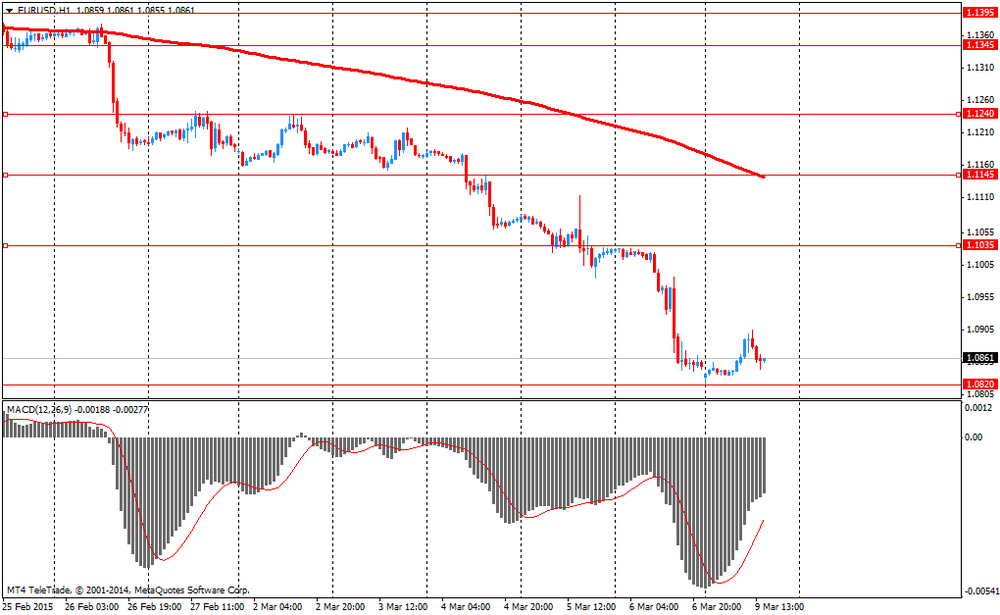This screenshot has width=1000, height=615.
Task: Click the 26 Feb 03:00 time label
Action: pos(91,607)
